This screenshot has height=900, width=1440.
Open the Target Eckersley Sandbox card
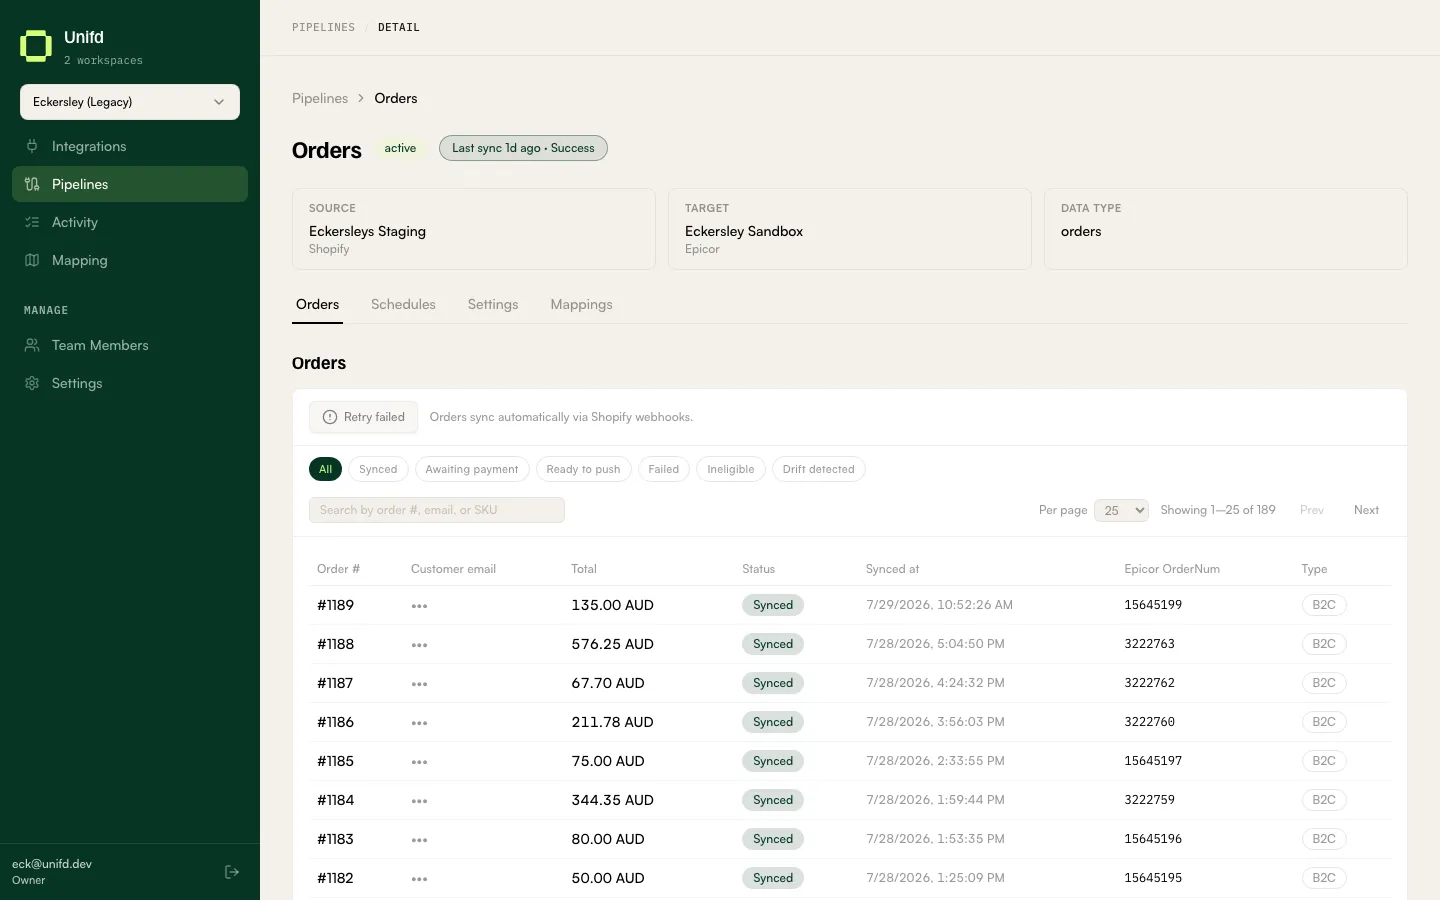coord(850,229)
